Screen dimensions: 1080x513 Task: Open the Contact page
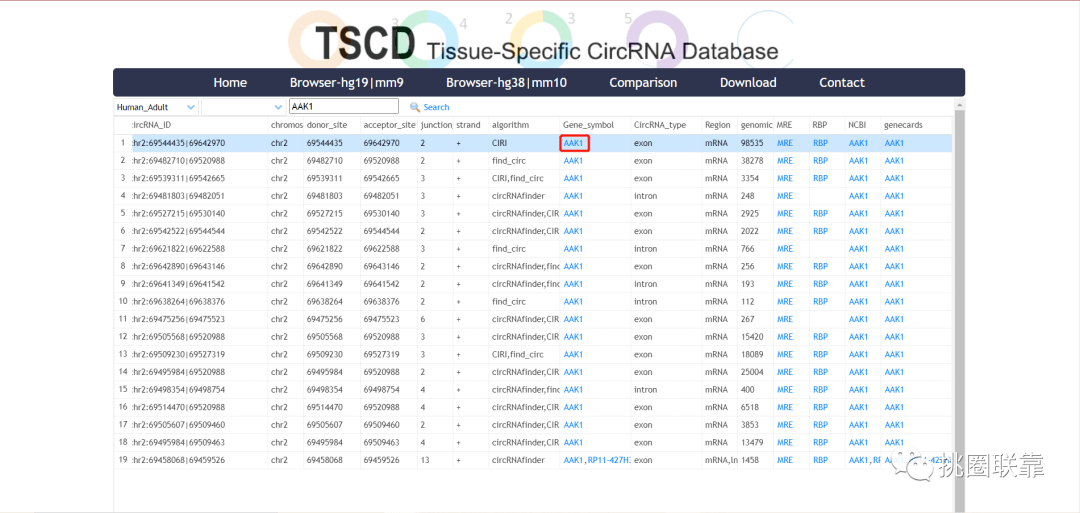(x=842, y=83)
